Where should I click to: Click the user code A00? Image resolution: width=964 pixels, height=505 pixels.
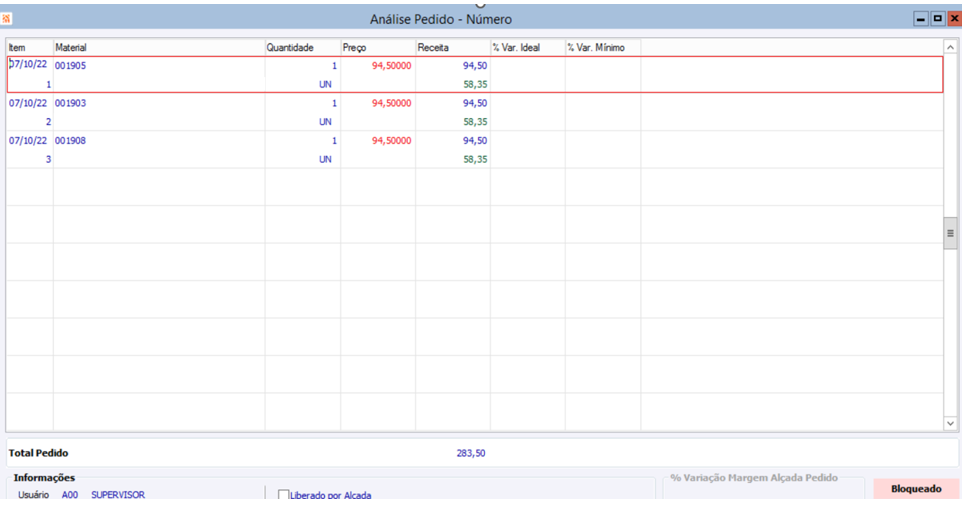pos(69,495)
